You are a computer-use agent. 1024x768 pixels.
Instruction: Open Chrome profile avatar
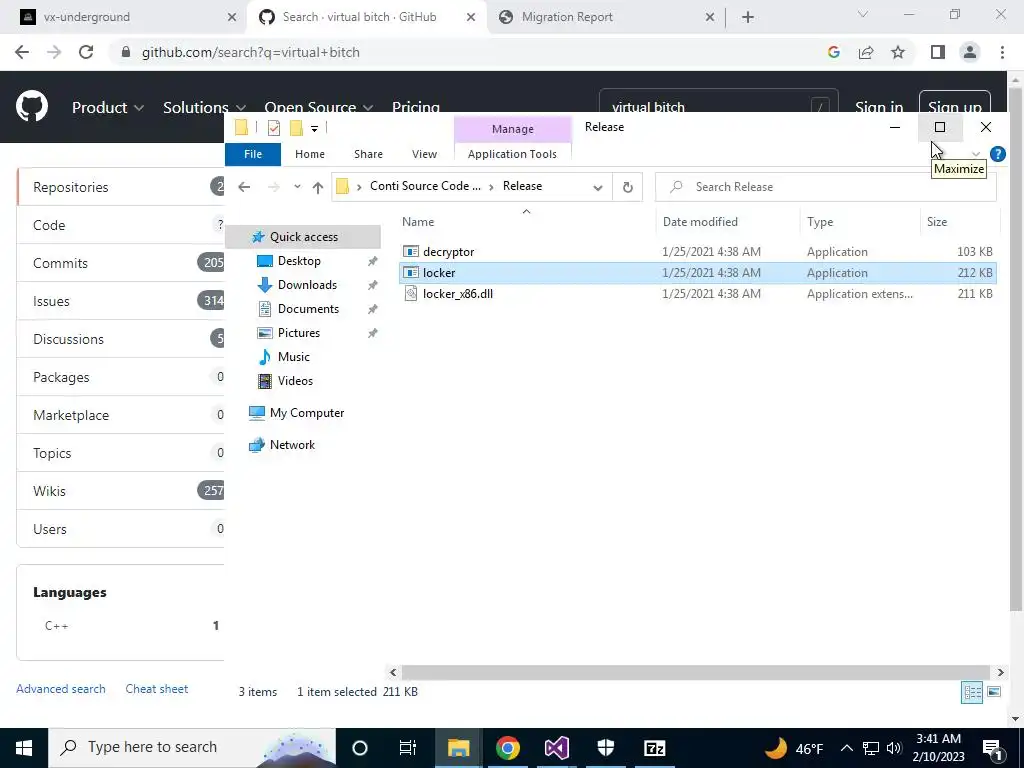click(970, 52)
